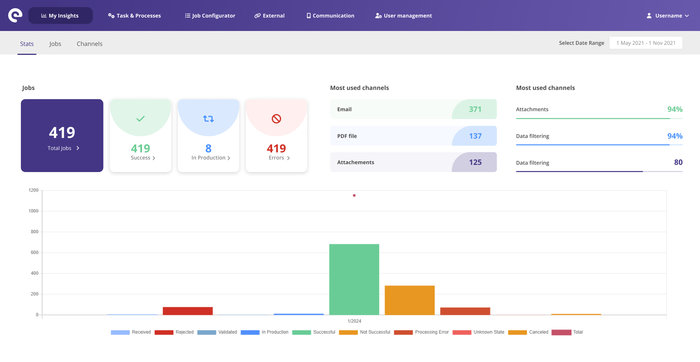Viewport: 700px width, 362px height.
Task: Click the Attachments 94% progress bar
Action: (599, 119)
